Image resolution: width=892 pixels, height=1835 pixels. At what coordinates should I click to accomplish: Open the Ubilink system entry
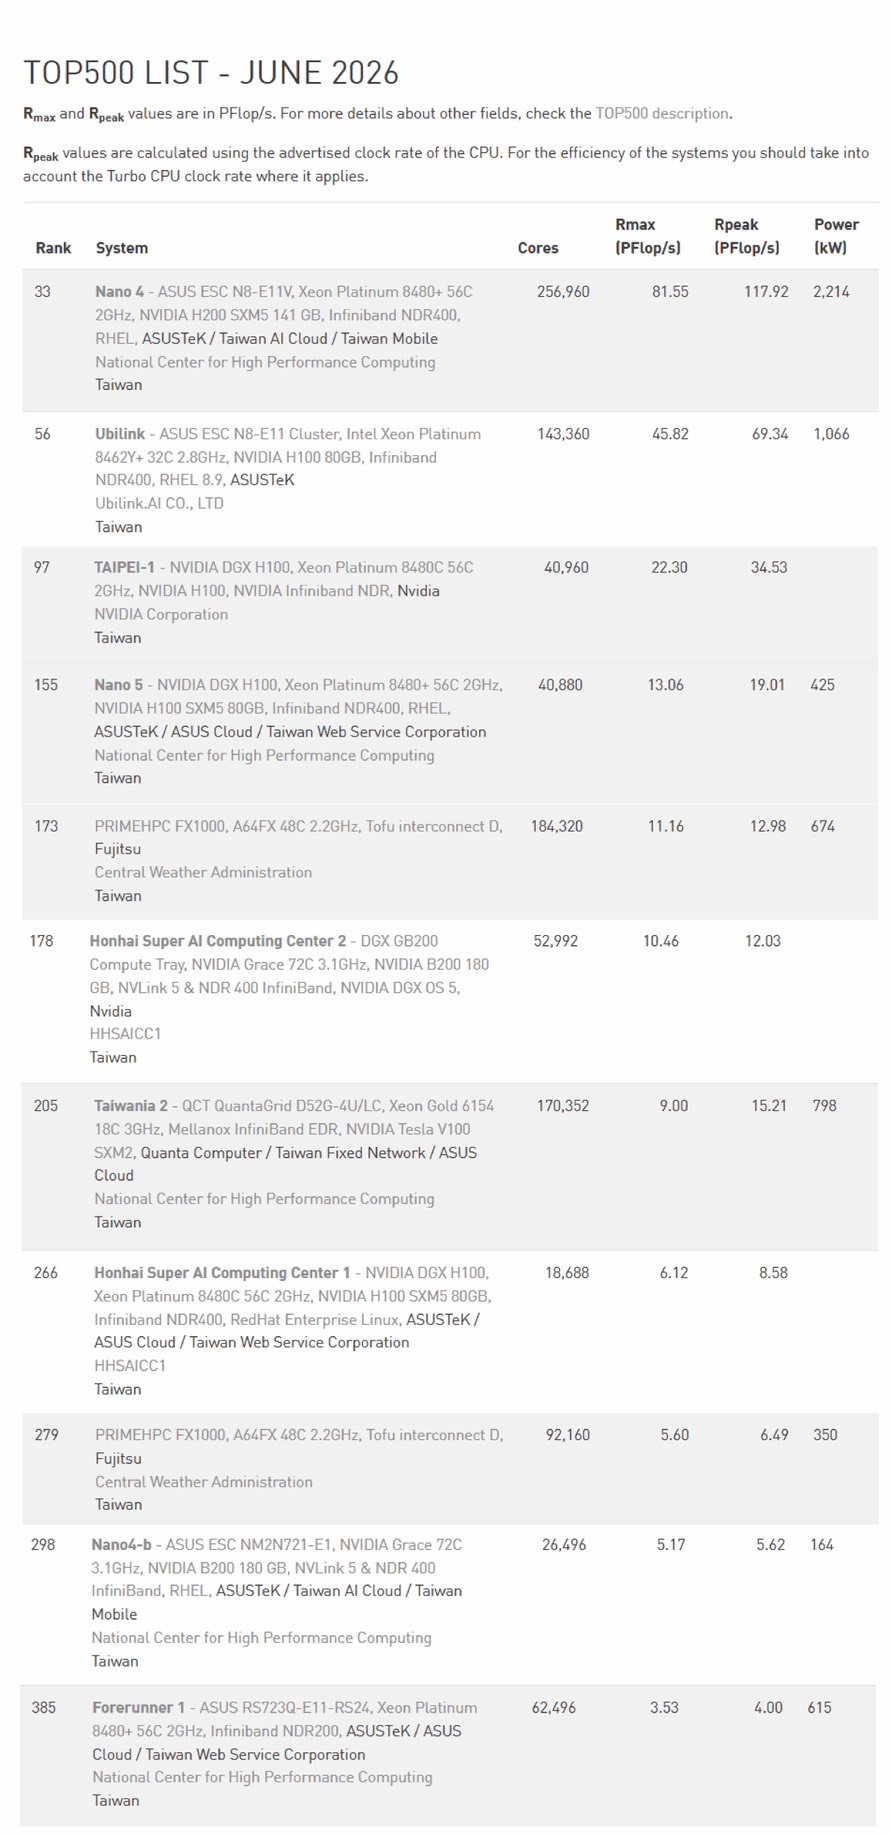(120, 434)
